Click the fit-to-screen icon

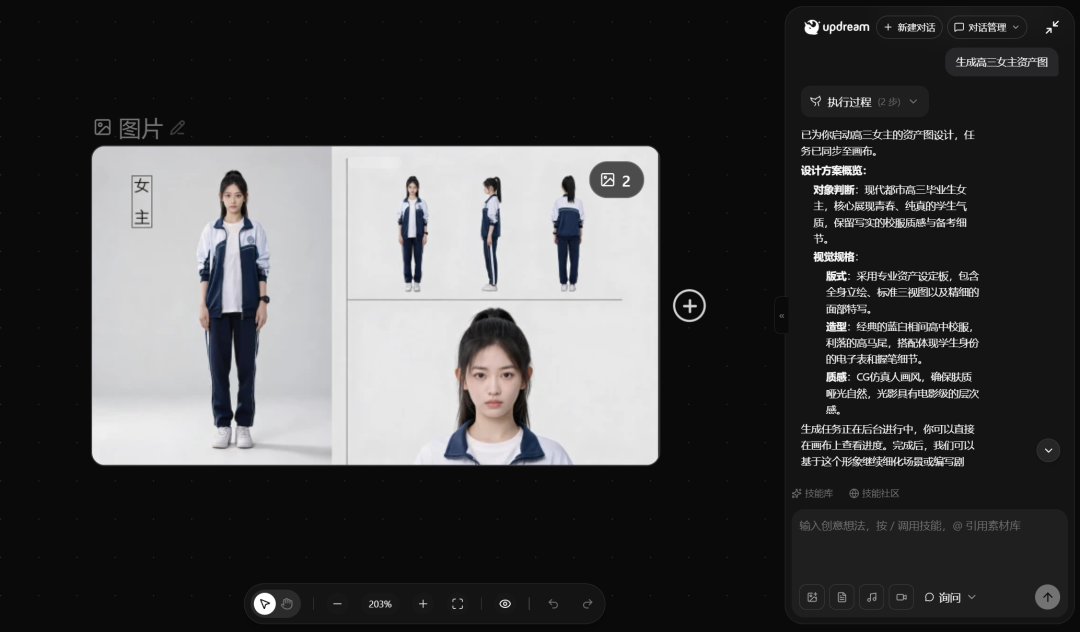[457, 604]
